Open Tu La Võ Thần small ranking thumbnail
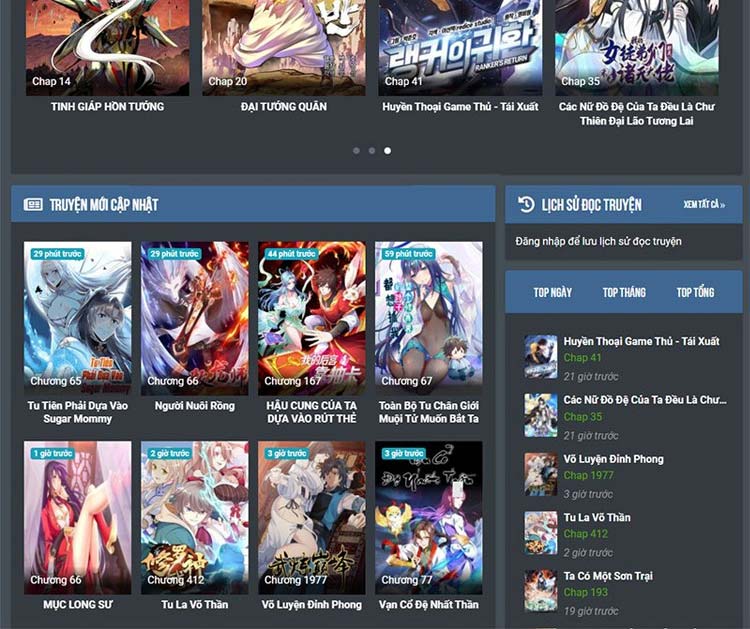This screenshot has height=629, width=750. coord(541,532)
